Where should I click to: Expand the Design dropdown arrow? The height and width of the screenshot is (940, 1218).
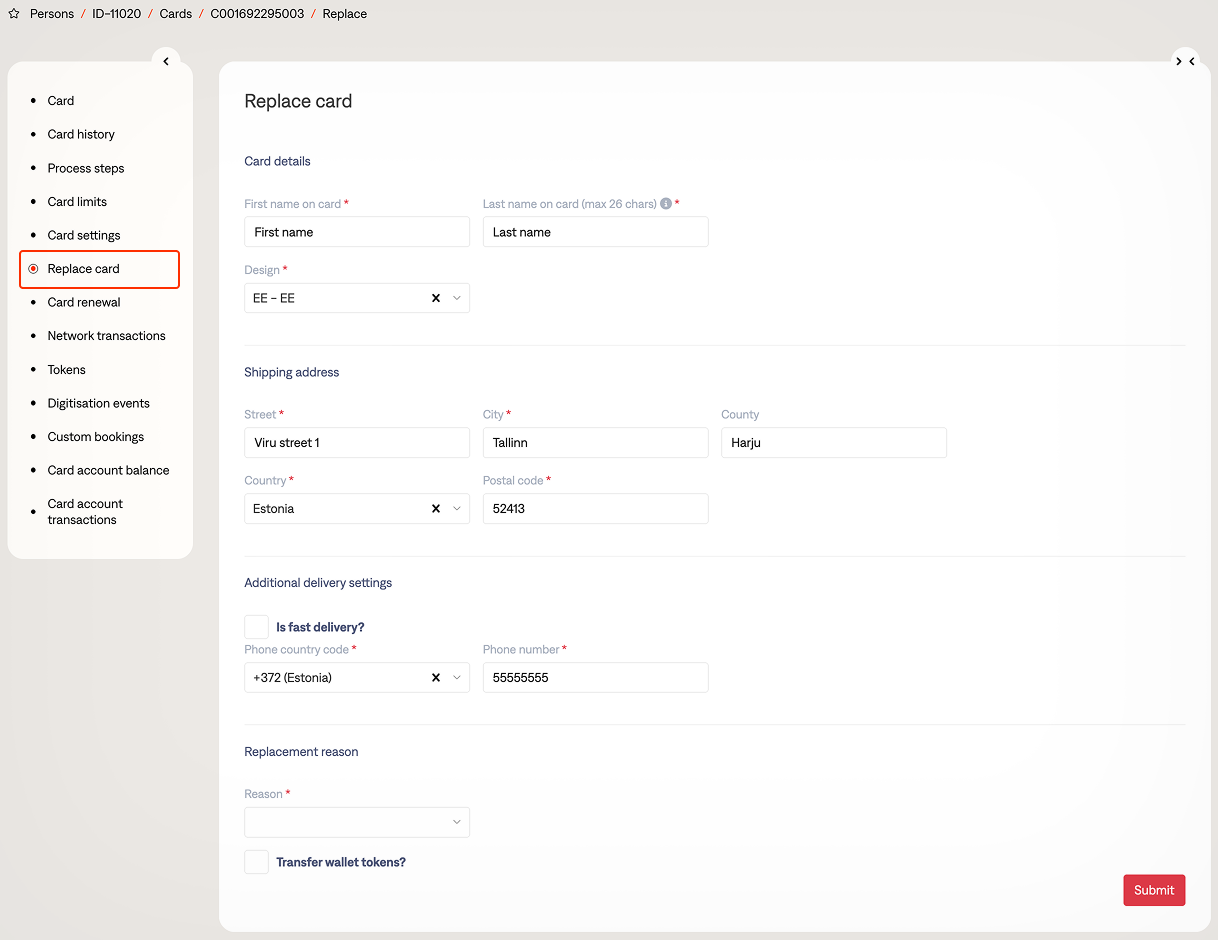click(x=457, y=298)
